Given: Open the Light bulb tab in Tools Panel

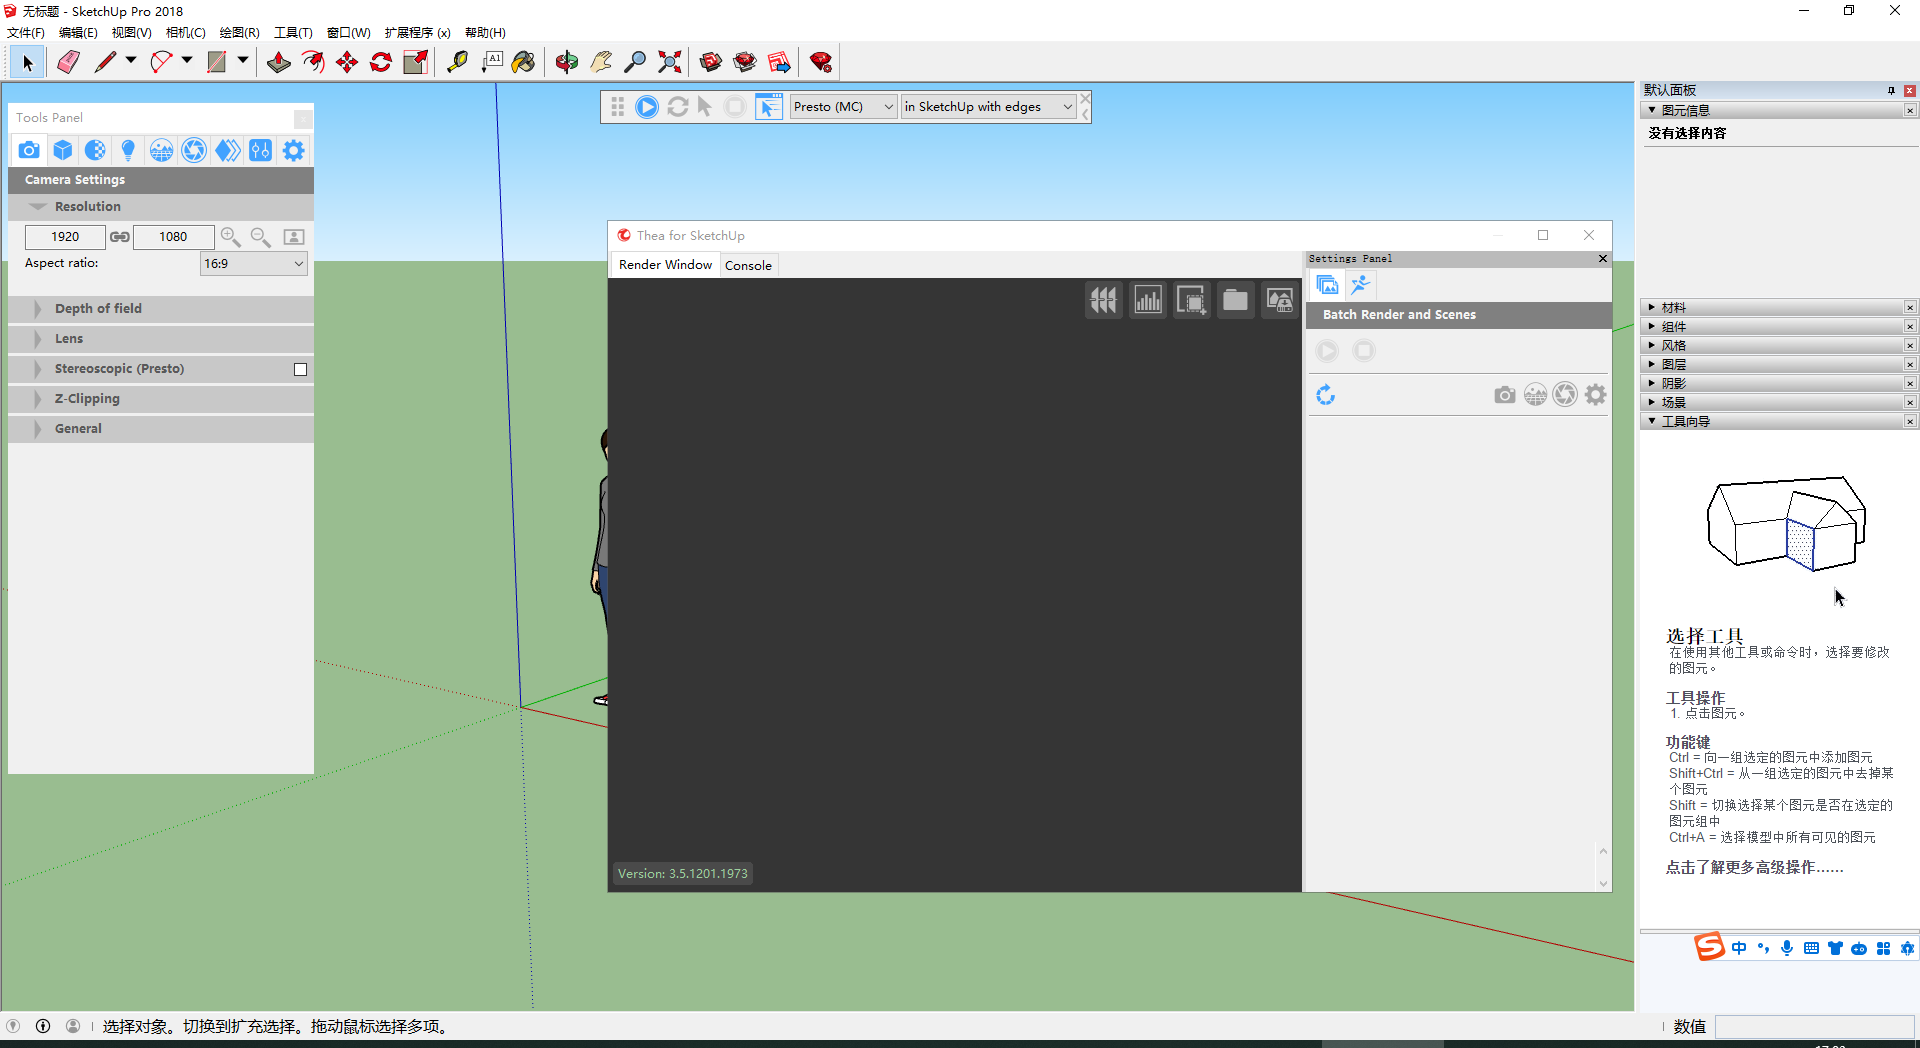Looking at the screenshot, I should (128, 150).
